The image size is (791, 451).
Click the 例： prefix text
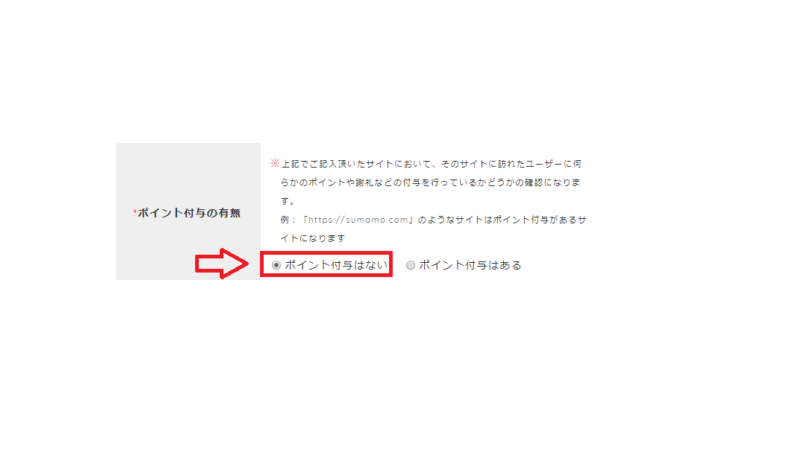289,220
